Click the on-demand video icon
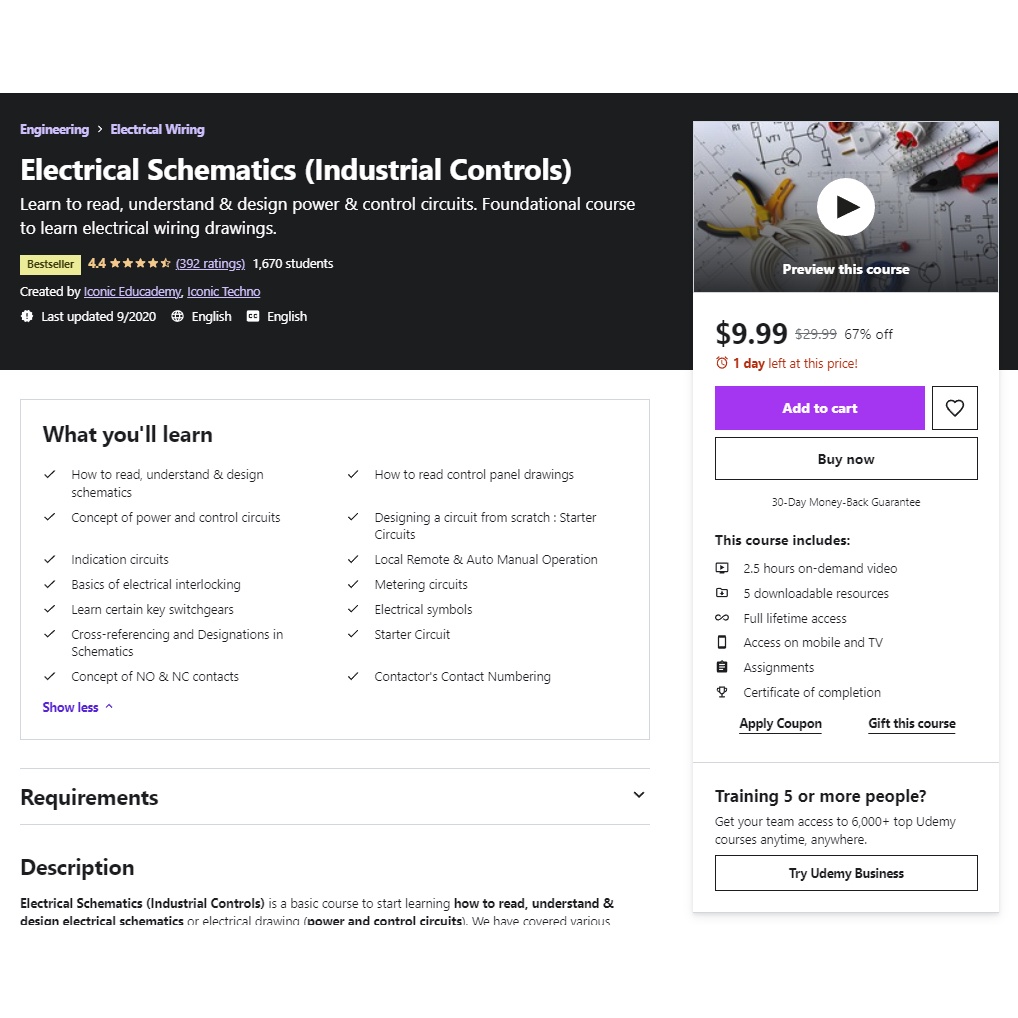The width and height of the screenshot is (1018, 1018). (x=722, y=568)
